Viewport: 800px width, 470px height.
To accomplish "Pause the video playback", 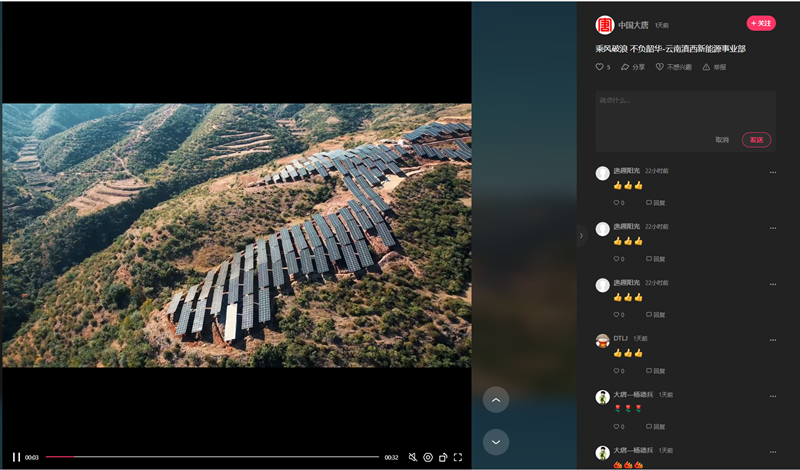I will [x=16, y=457].
